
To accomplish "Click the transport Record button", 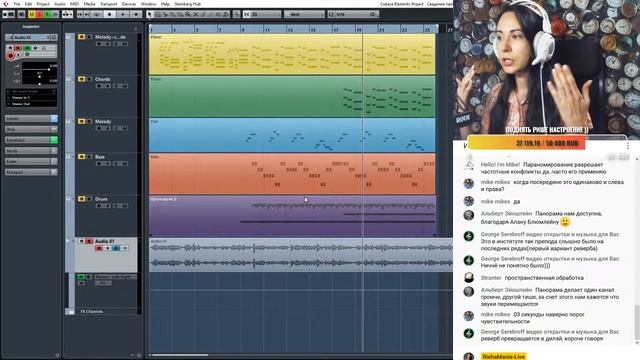I will pos(137,14).
